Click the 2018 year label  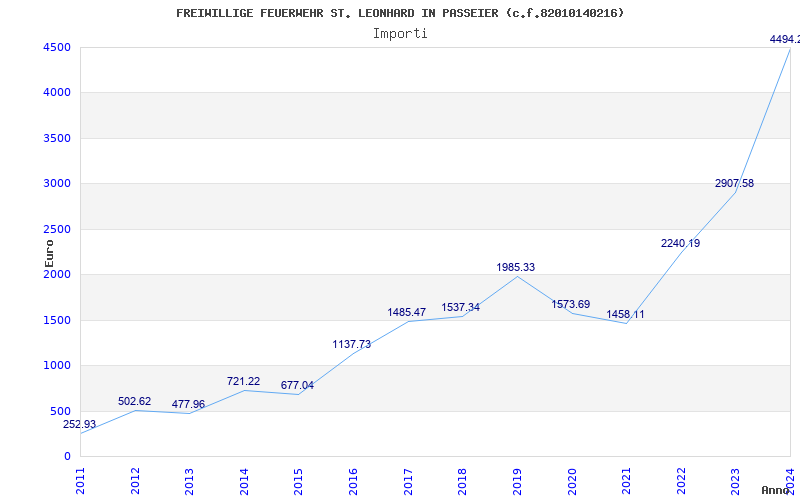coord(462,482)
